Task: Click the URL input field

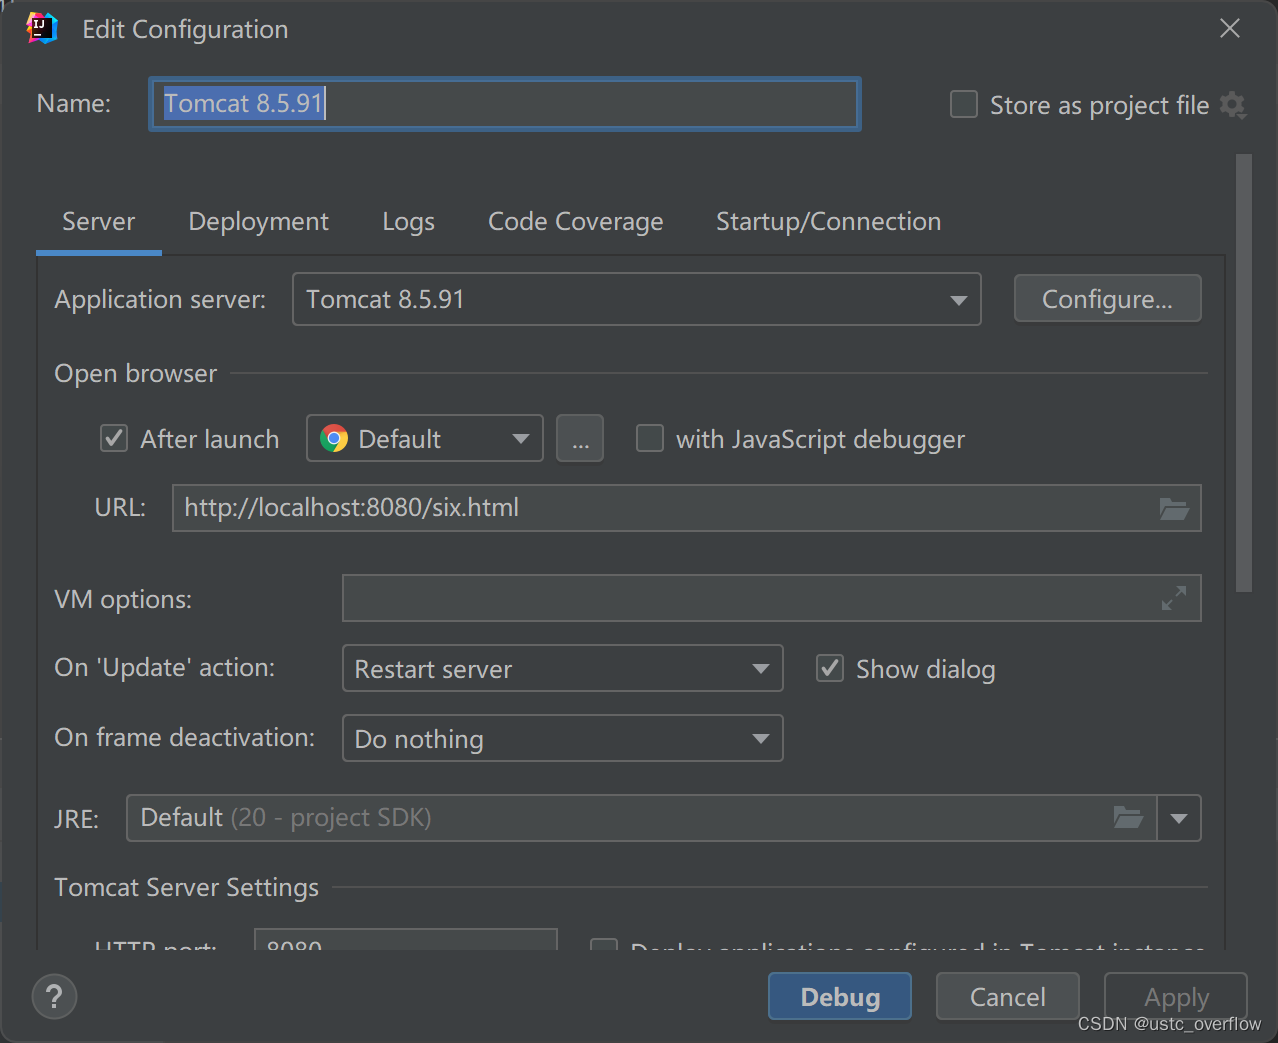Action: tap(686, 508)
